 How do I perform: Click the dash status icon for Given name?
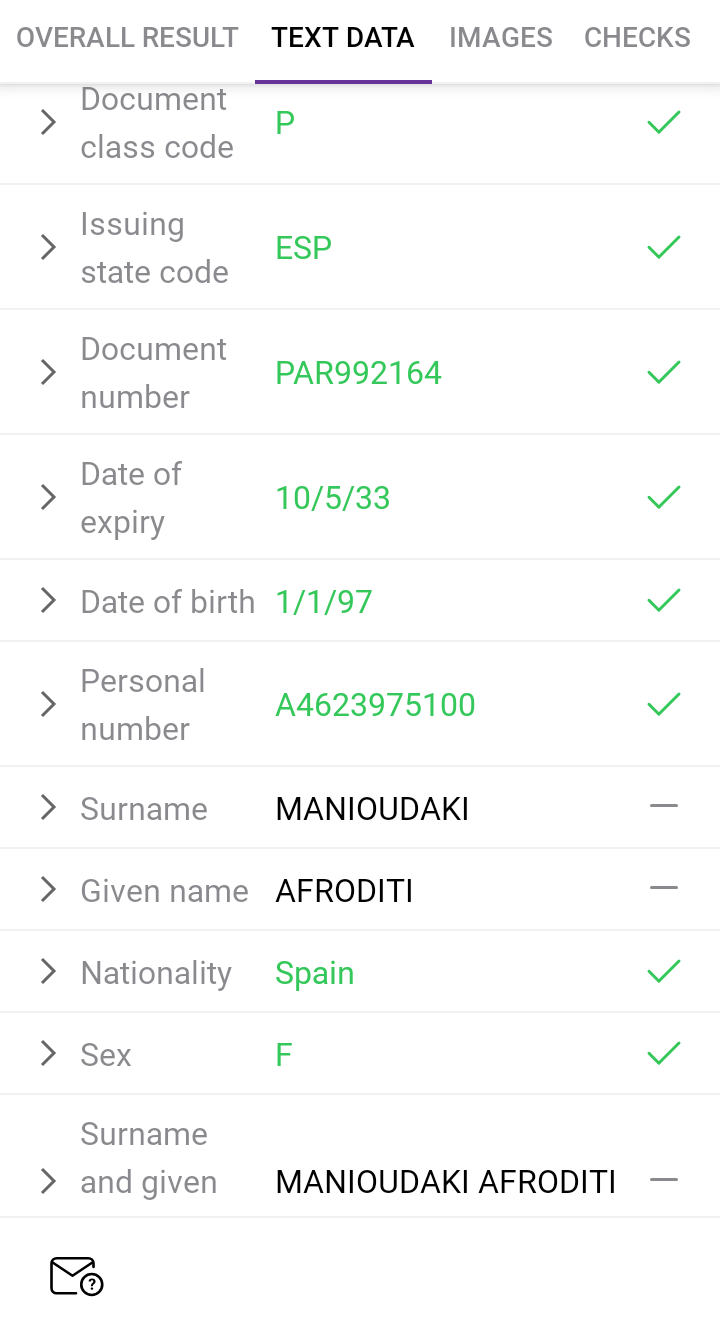663,888
